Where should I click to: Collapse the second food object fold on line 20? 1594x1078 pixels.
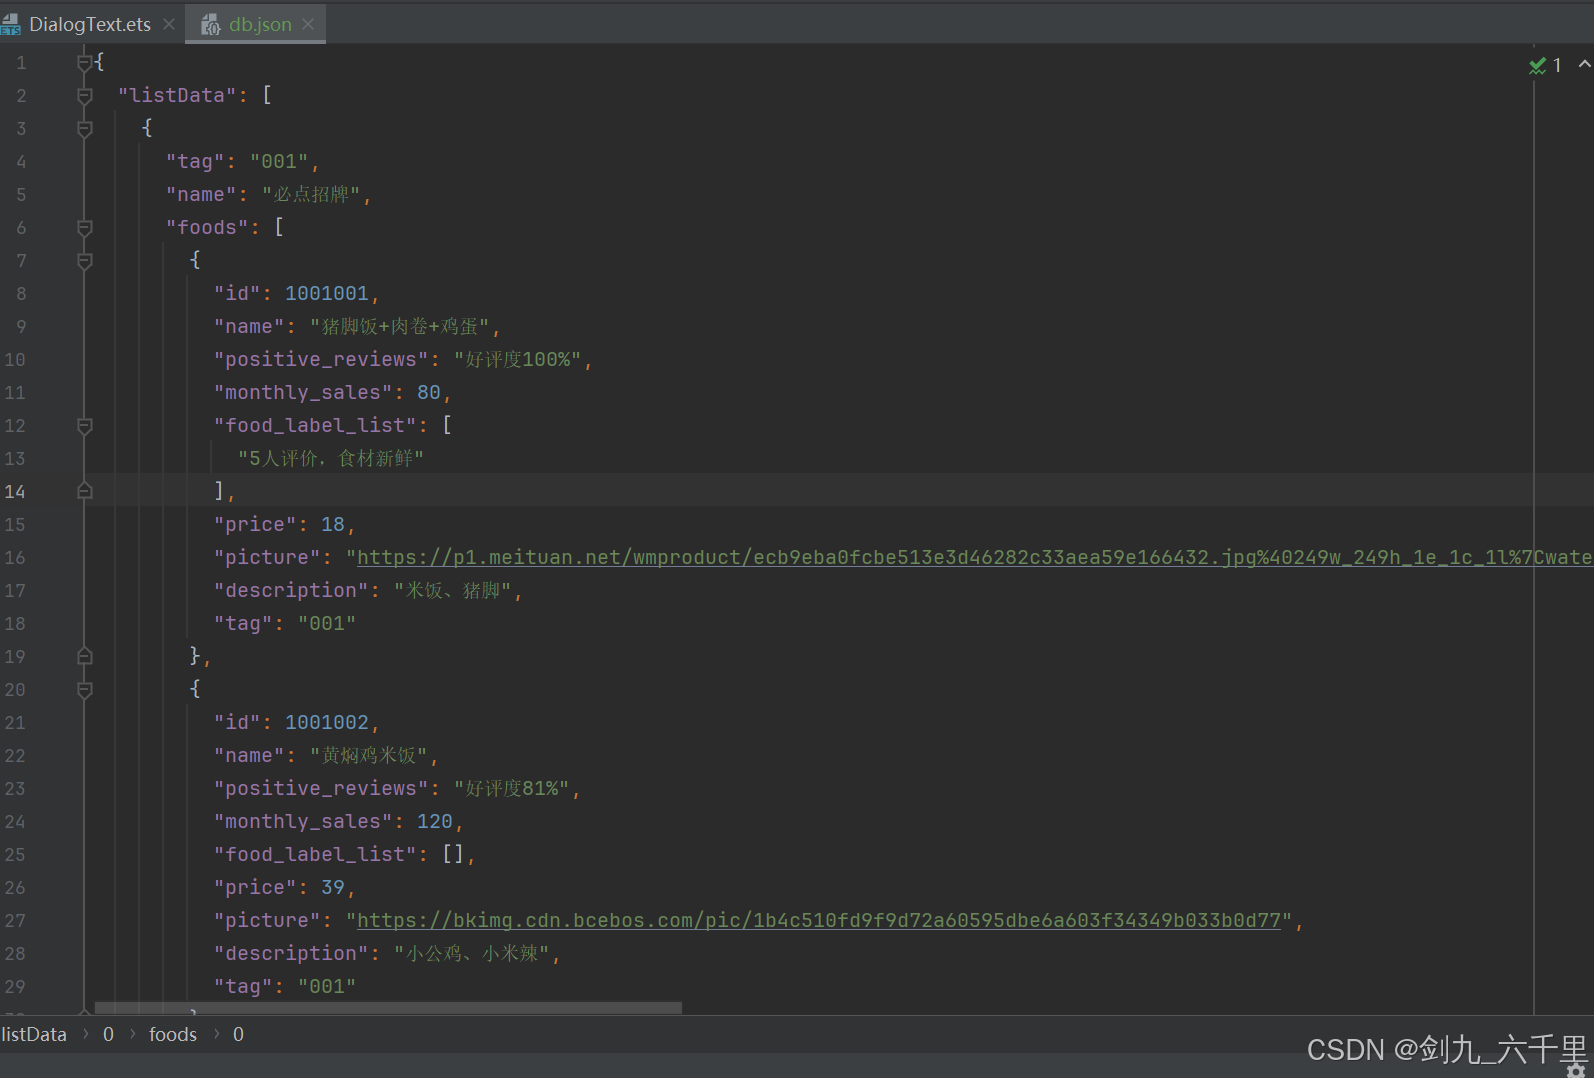click(x=85, y=690)
